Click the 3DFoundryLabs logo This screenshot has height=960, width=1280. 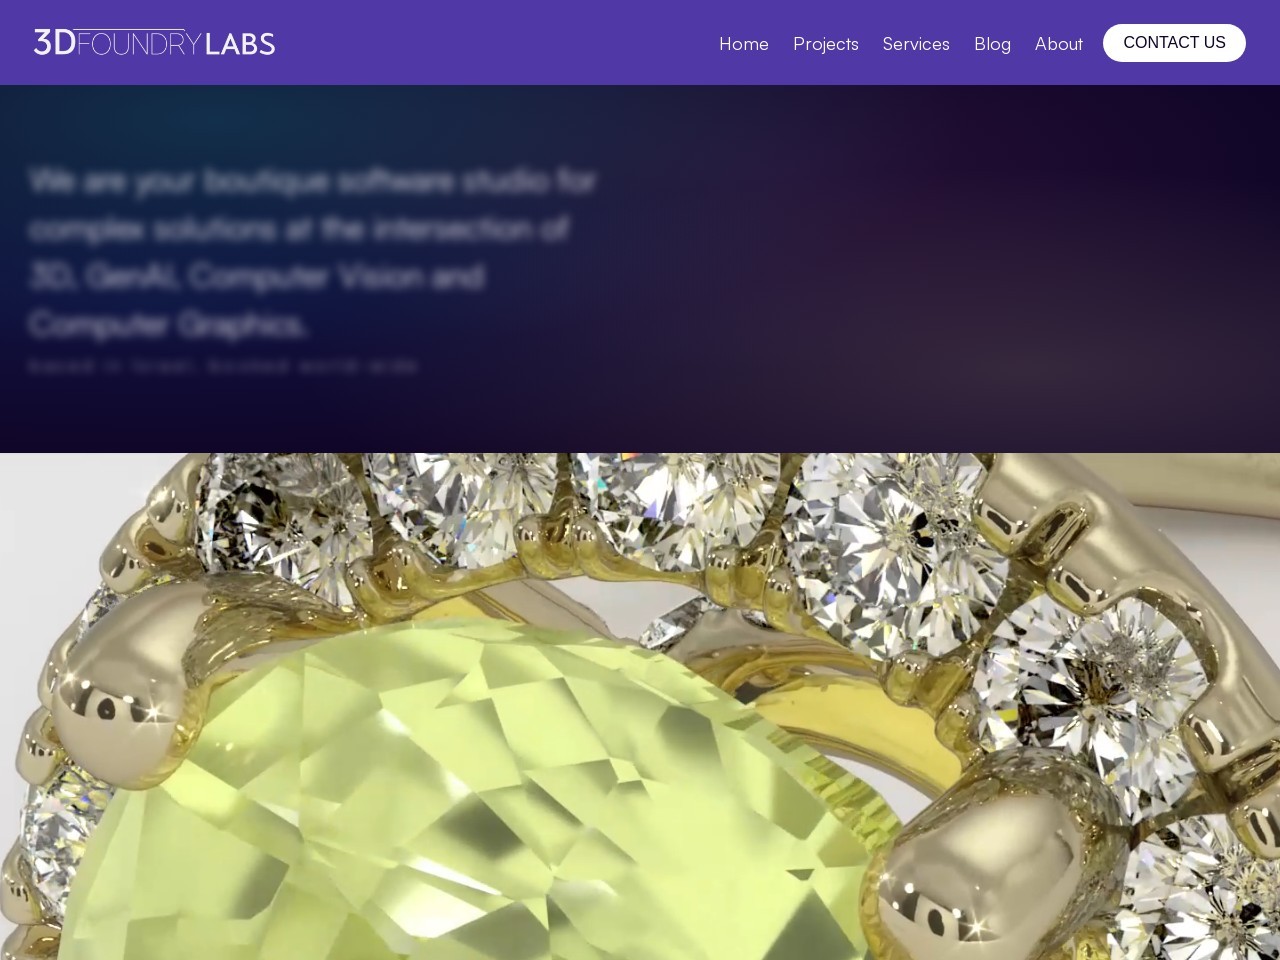pos(154,42)
